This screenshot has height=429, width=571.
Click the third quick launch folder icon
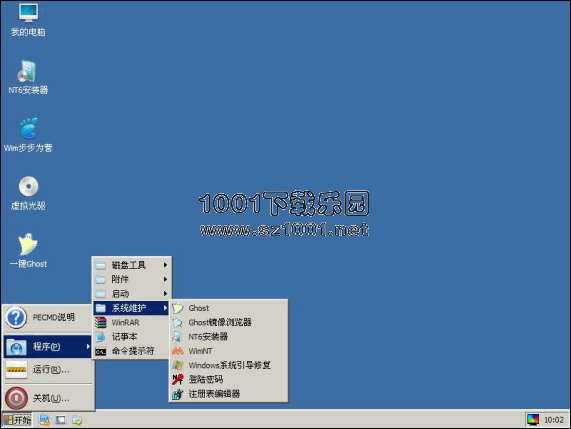coord(77,420)
